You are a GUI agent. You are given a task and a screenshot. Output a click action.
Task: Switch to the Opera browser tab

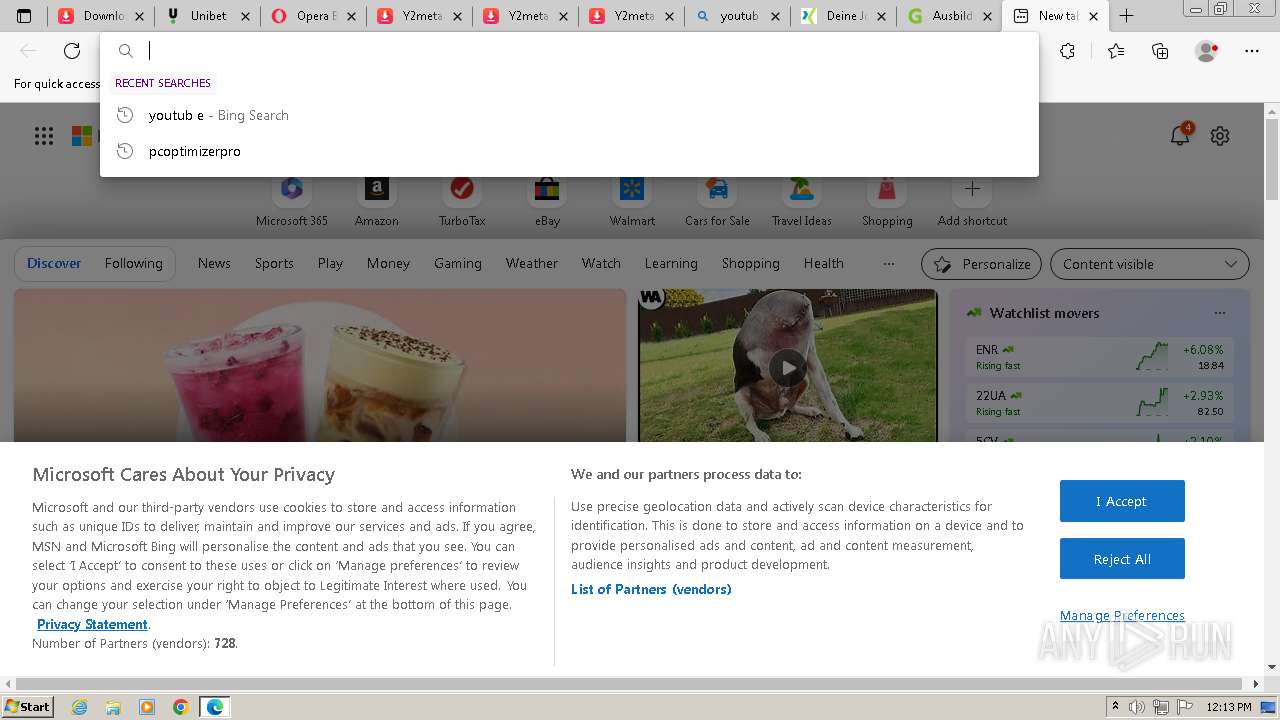(x=313, y=16)
